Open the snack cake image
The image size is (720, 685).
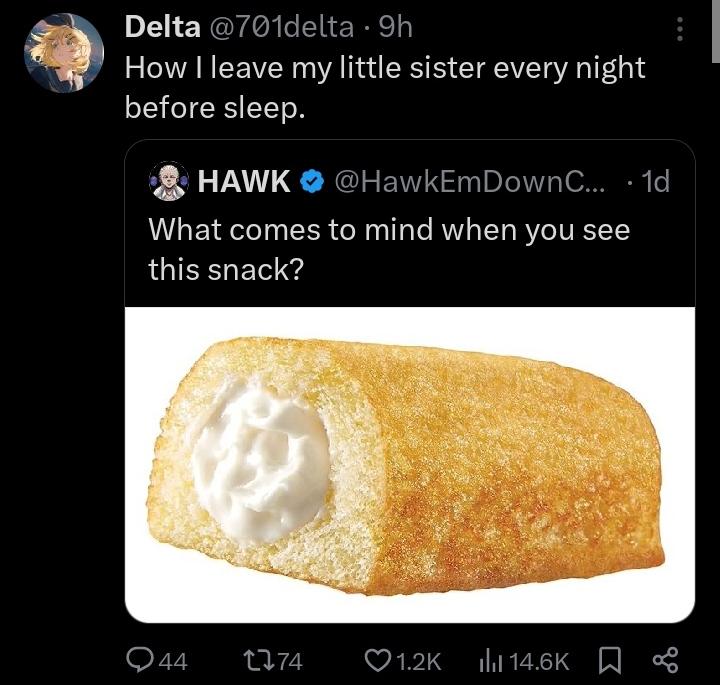point(410,464)
